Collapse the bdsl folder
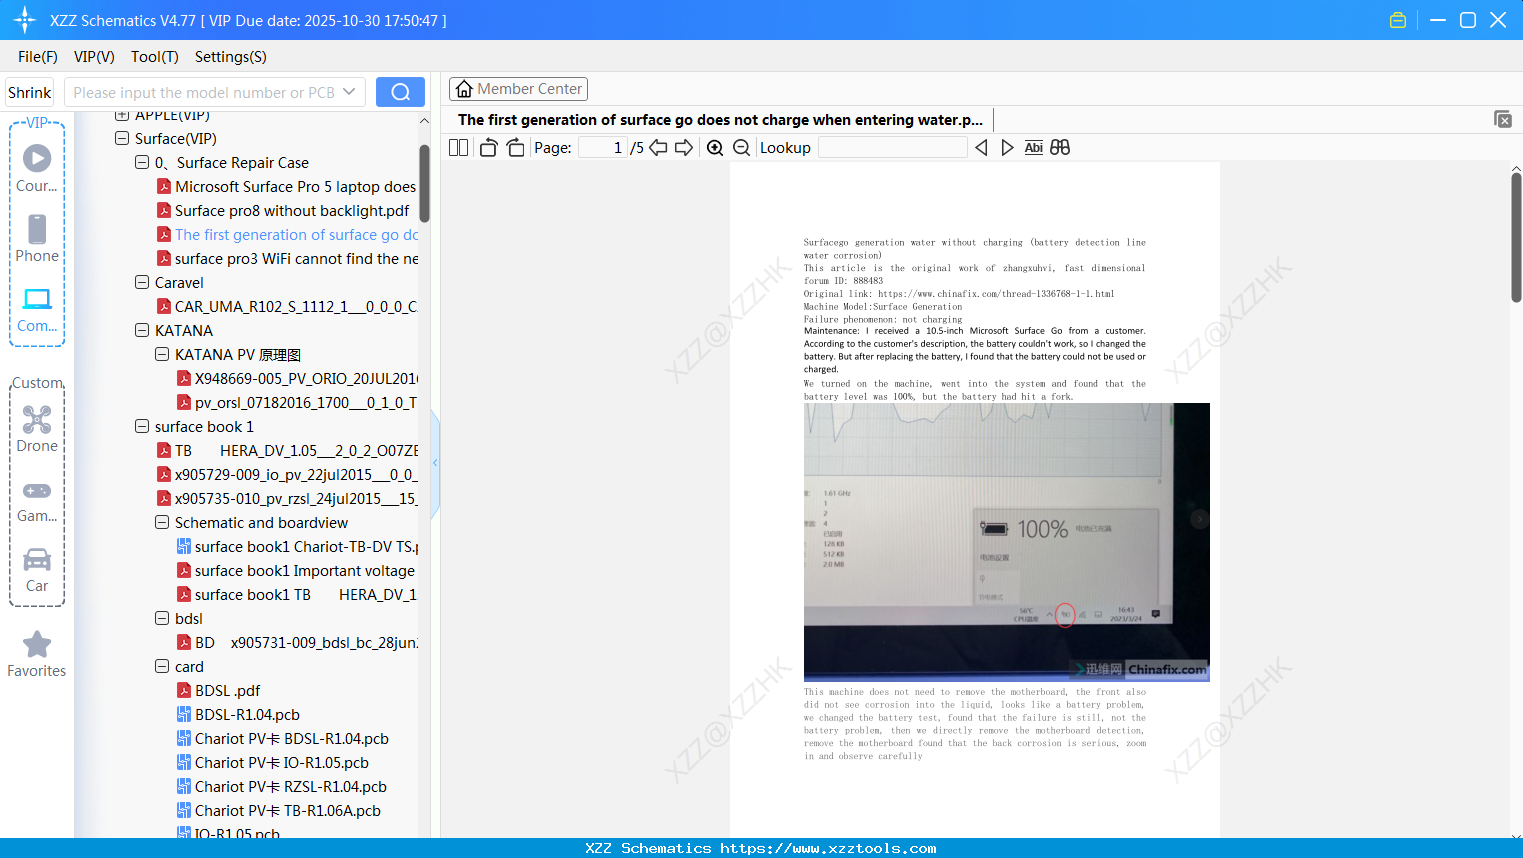 click(x=162, y=618)
